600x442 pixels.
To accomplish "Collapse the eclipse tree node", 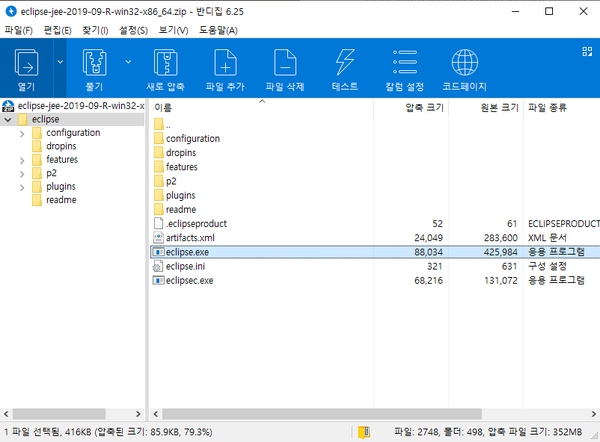I will tap(8, 120).
